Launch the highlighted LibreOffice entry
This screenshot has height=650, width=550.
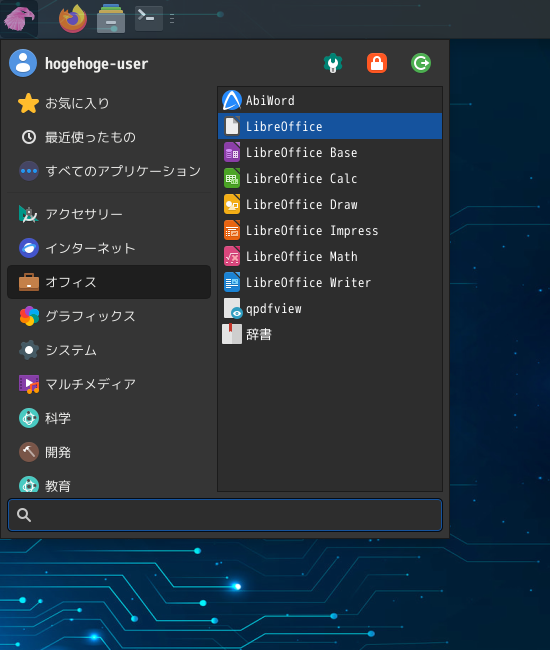click(330, 126)
